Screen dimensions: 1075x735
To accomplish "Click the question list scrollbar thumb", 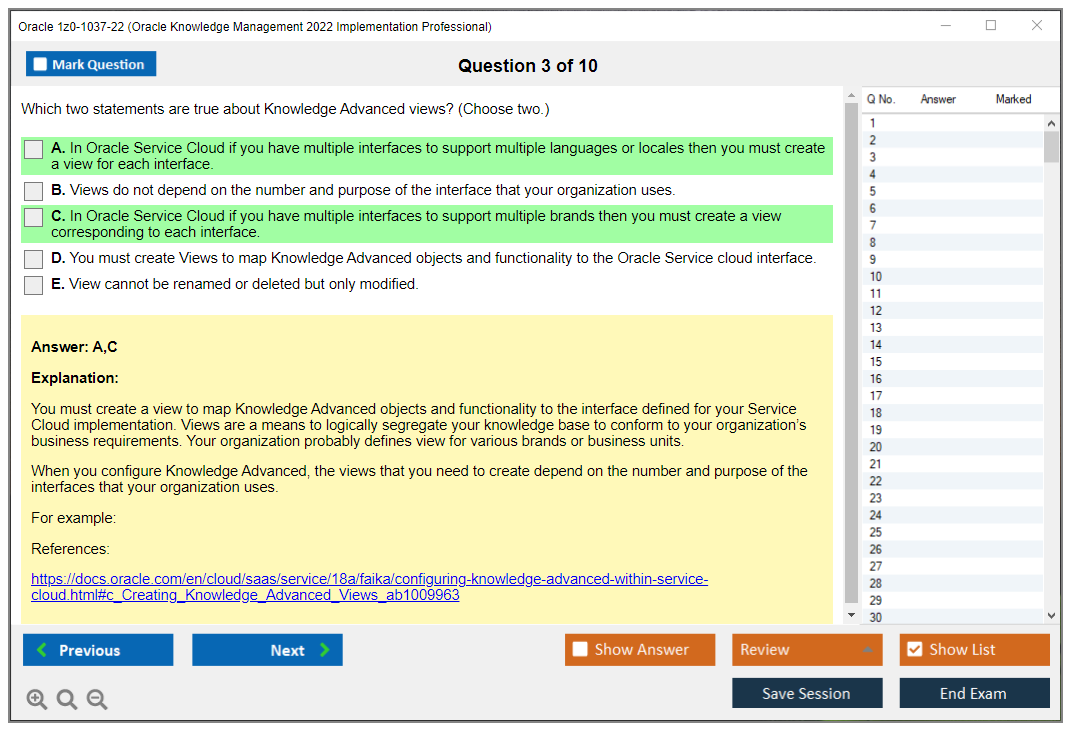I will pyautogui.click(x=1051, y=147).
